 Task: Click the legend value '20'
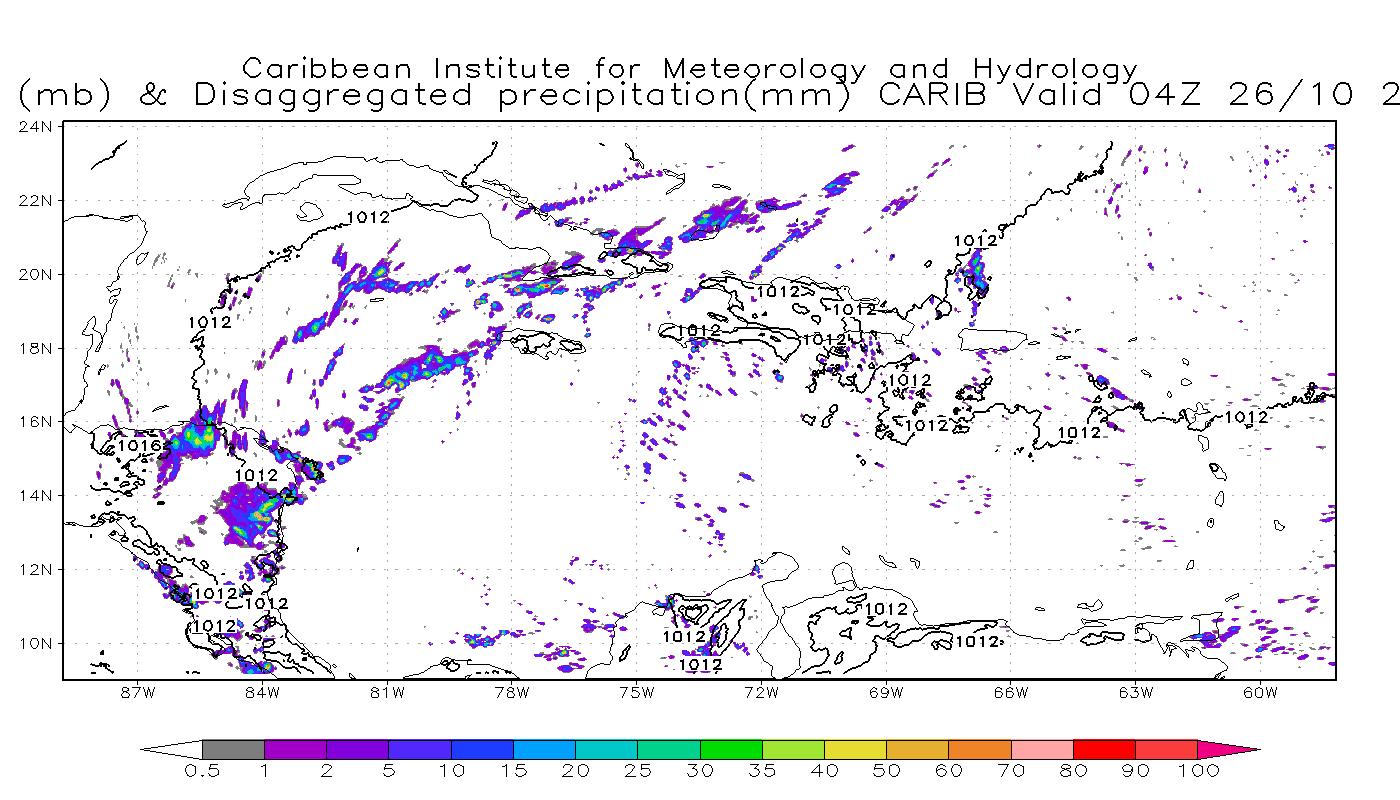[x=575, y=772]
